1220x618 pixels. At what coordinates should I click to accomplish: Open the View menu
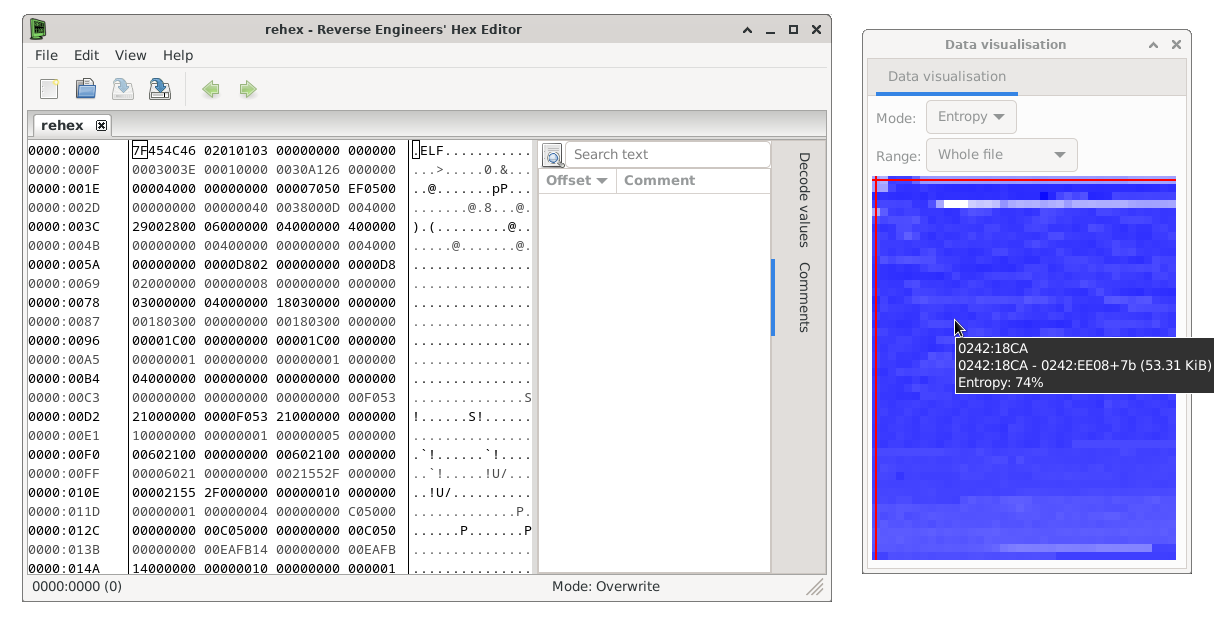point(130,55)
